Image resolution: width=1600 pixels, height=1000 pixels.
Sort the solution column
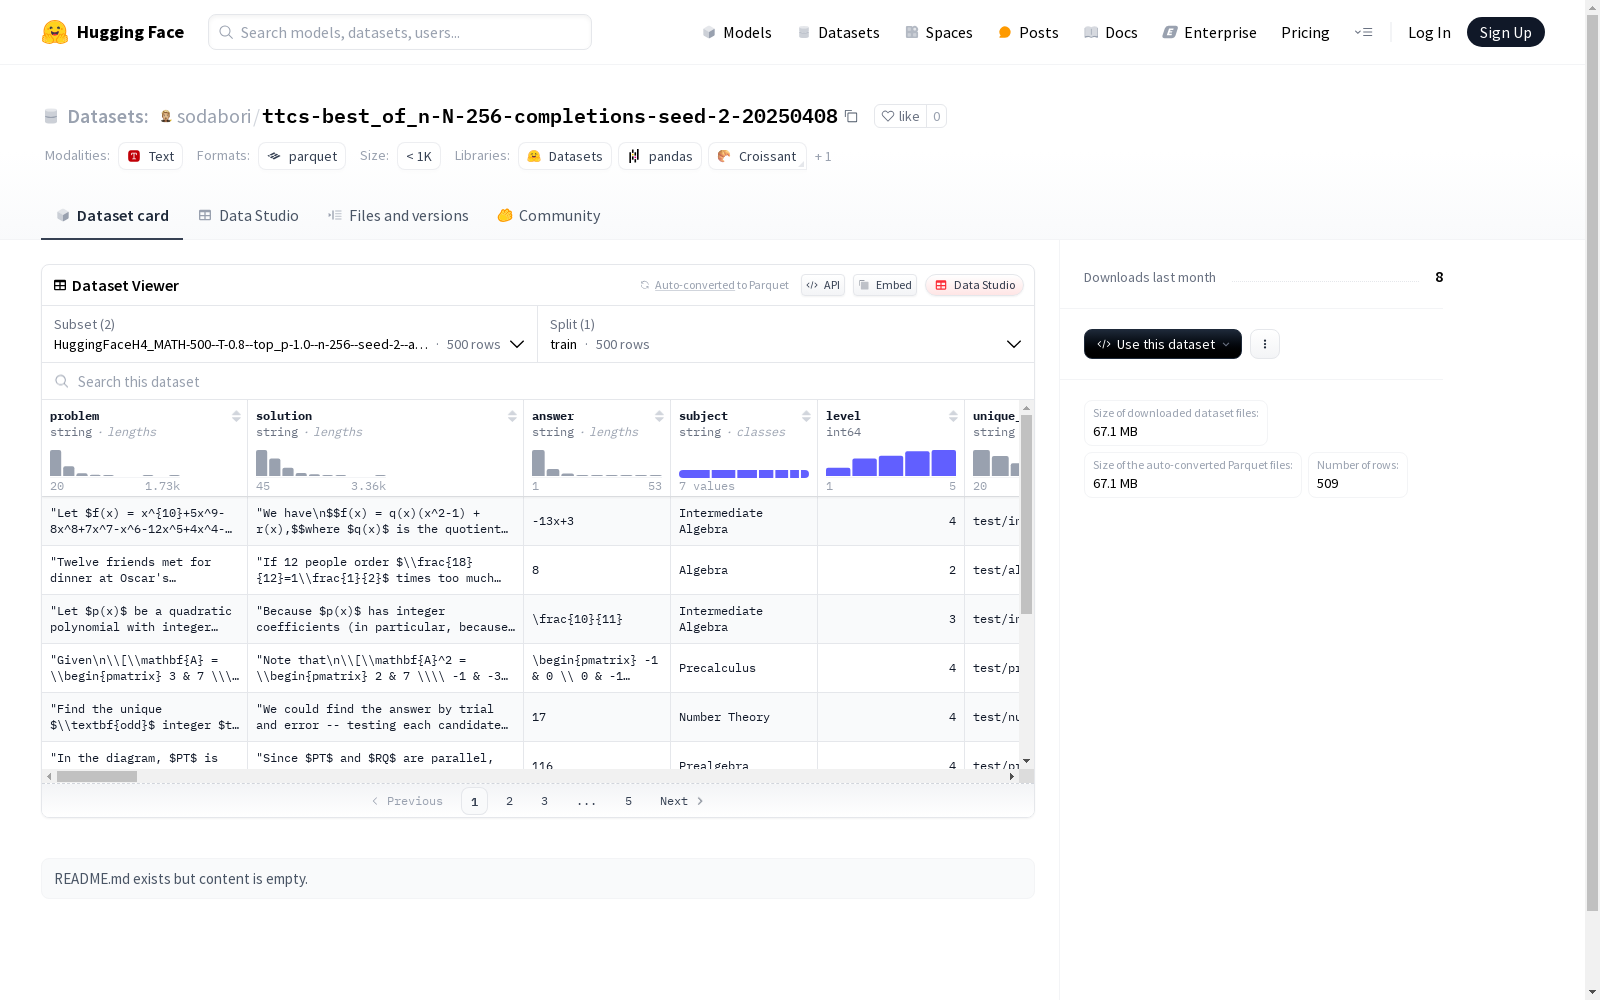(x=512, y=416)
